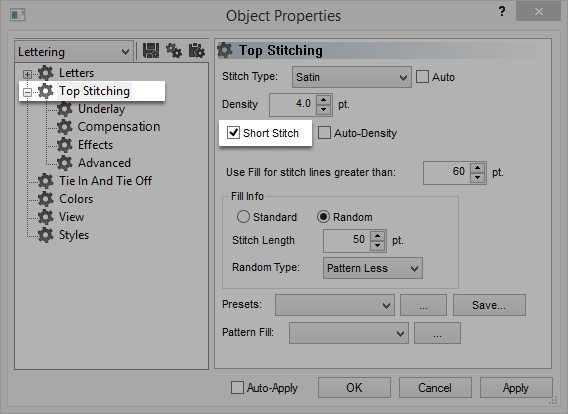Increase Density with the up arrow

pyautogui.click(x=323, y=100)
